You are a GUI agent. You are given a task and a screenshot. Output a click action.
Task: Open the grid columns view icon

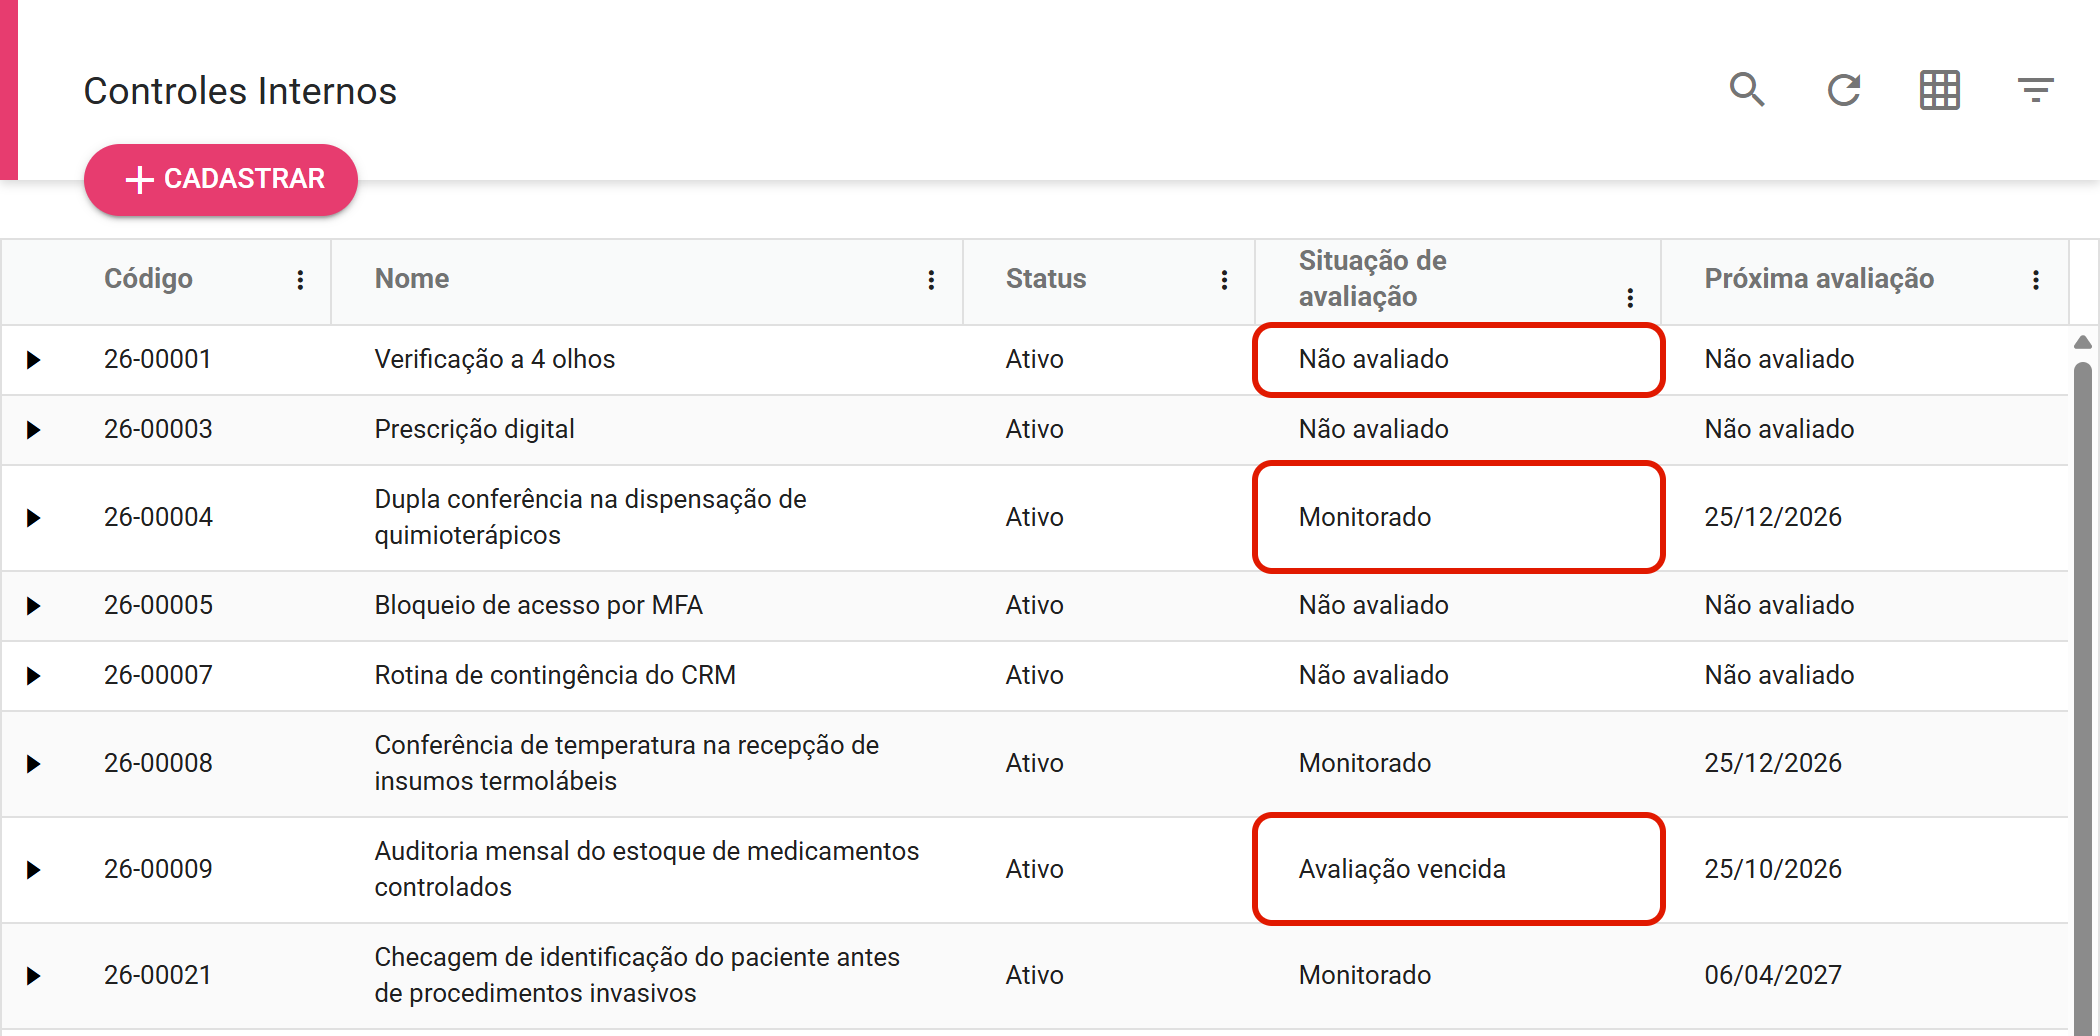(1940, 90)
